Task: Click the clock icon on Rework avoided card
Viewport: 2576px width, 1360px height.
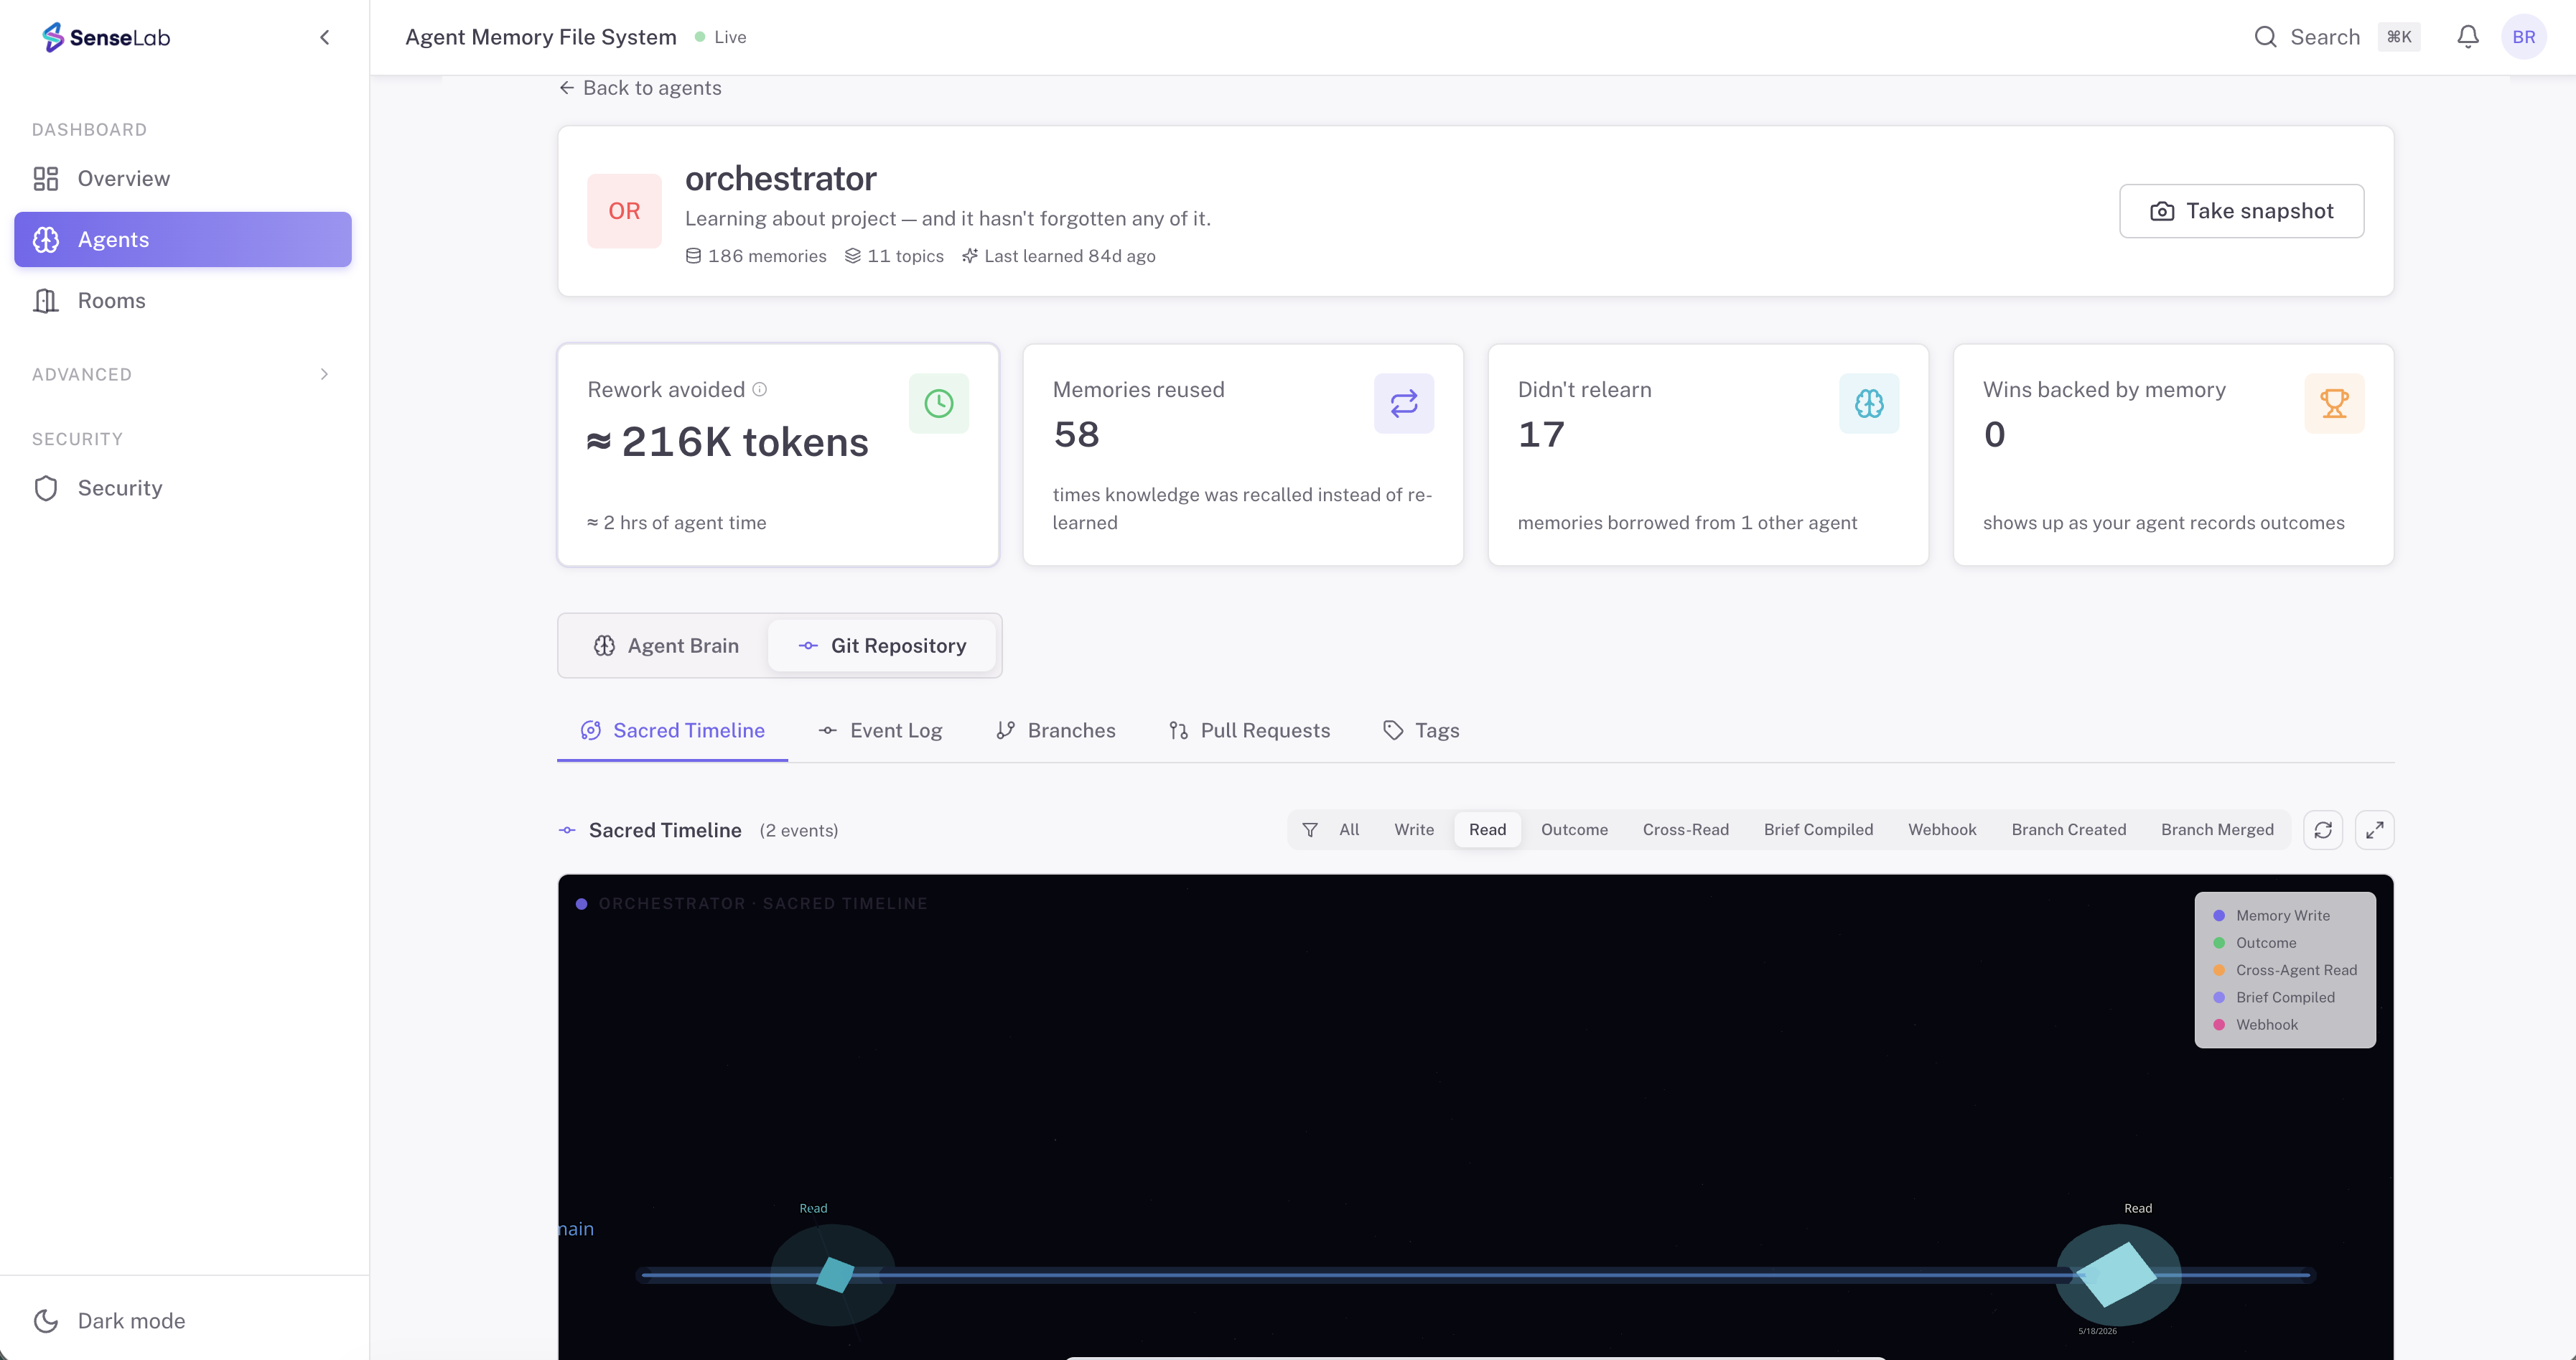Action: (x=938, y=404)
